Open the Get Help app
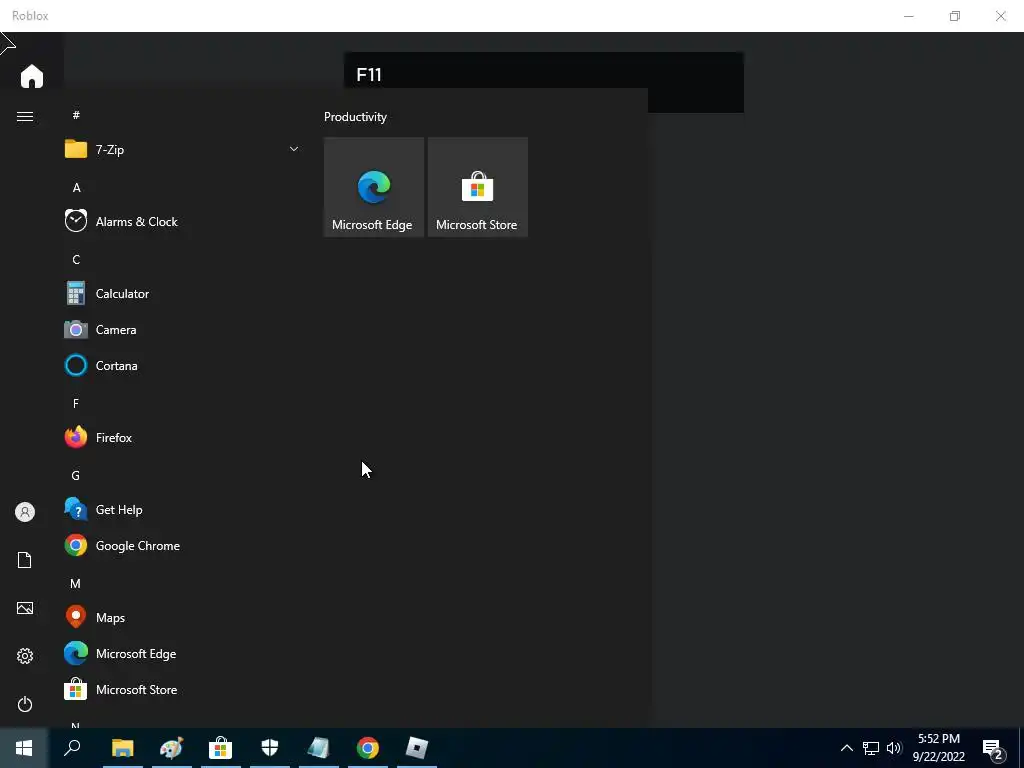The width and height of the screenshot is (1024, 768). click(182, 509)
